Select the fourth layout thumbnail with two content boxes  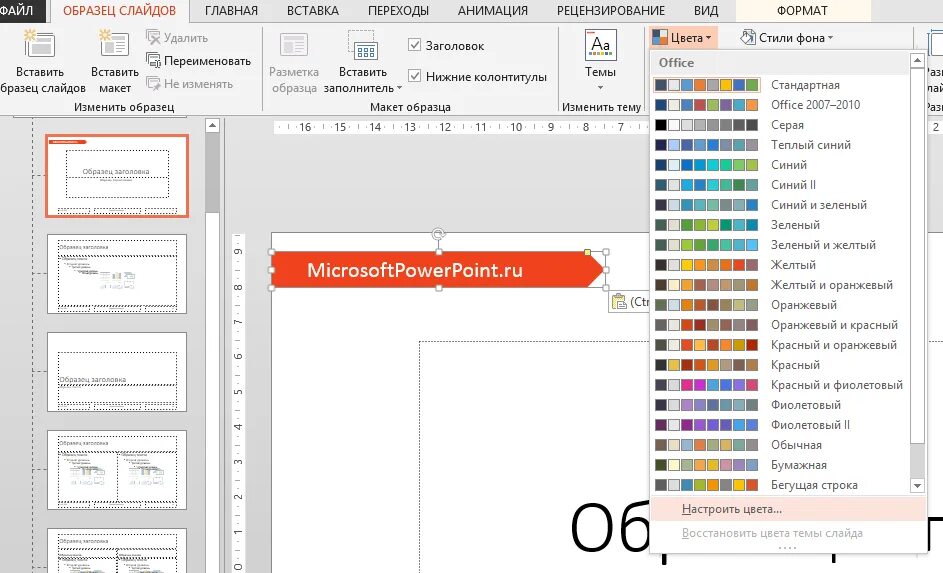coord(117,470)
